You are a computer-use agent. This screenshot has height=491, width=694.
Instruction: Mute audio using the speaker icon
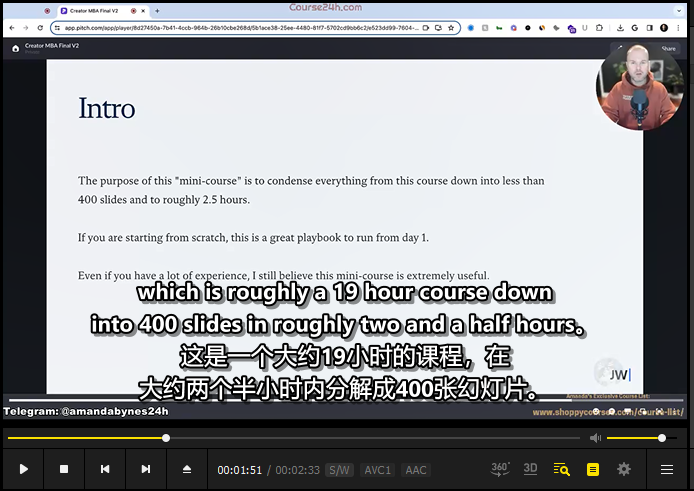(595, 438)
